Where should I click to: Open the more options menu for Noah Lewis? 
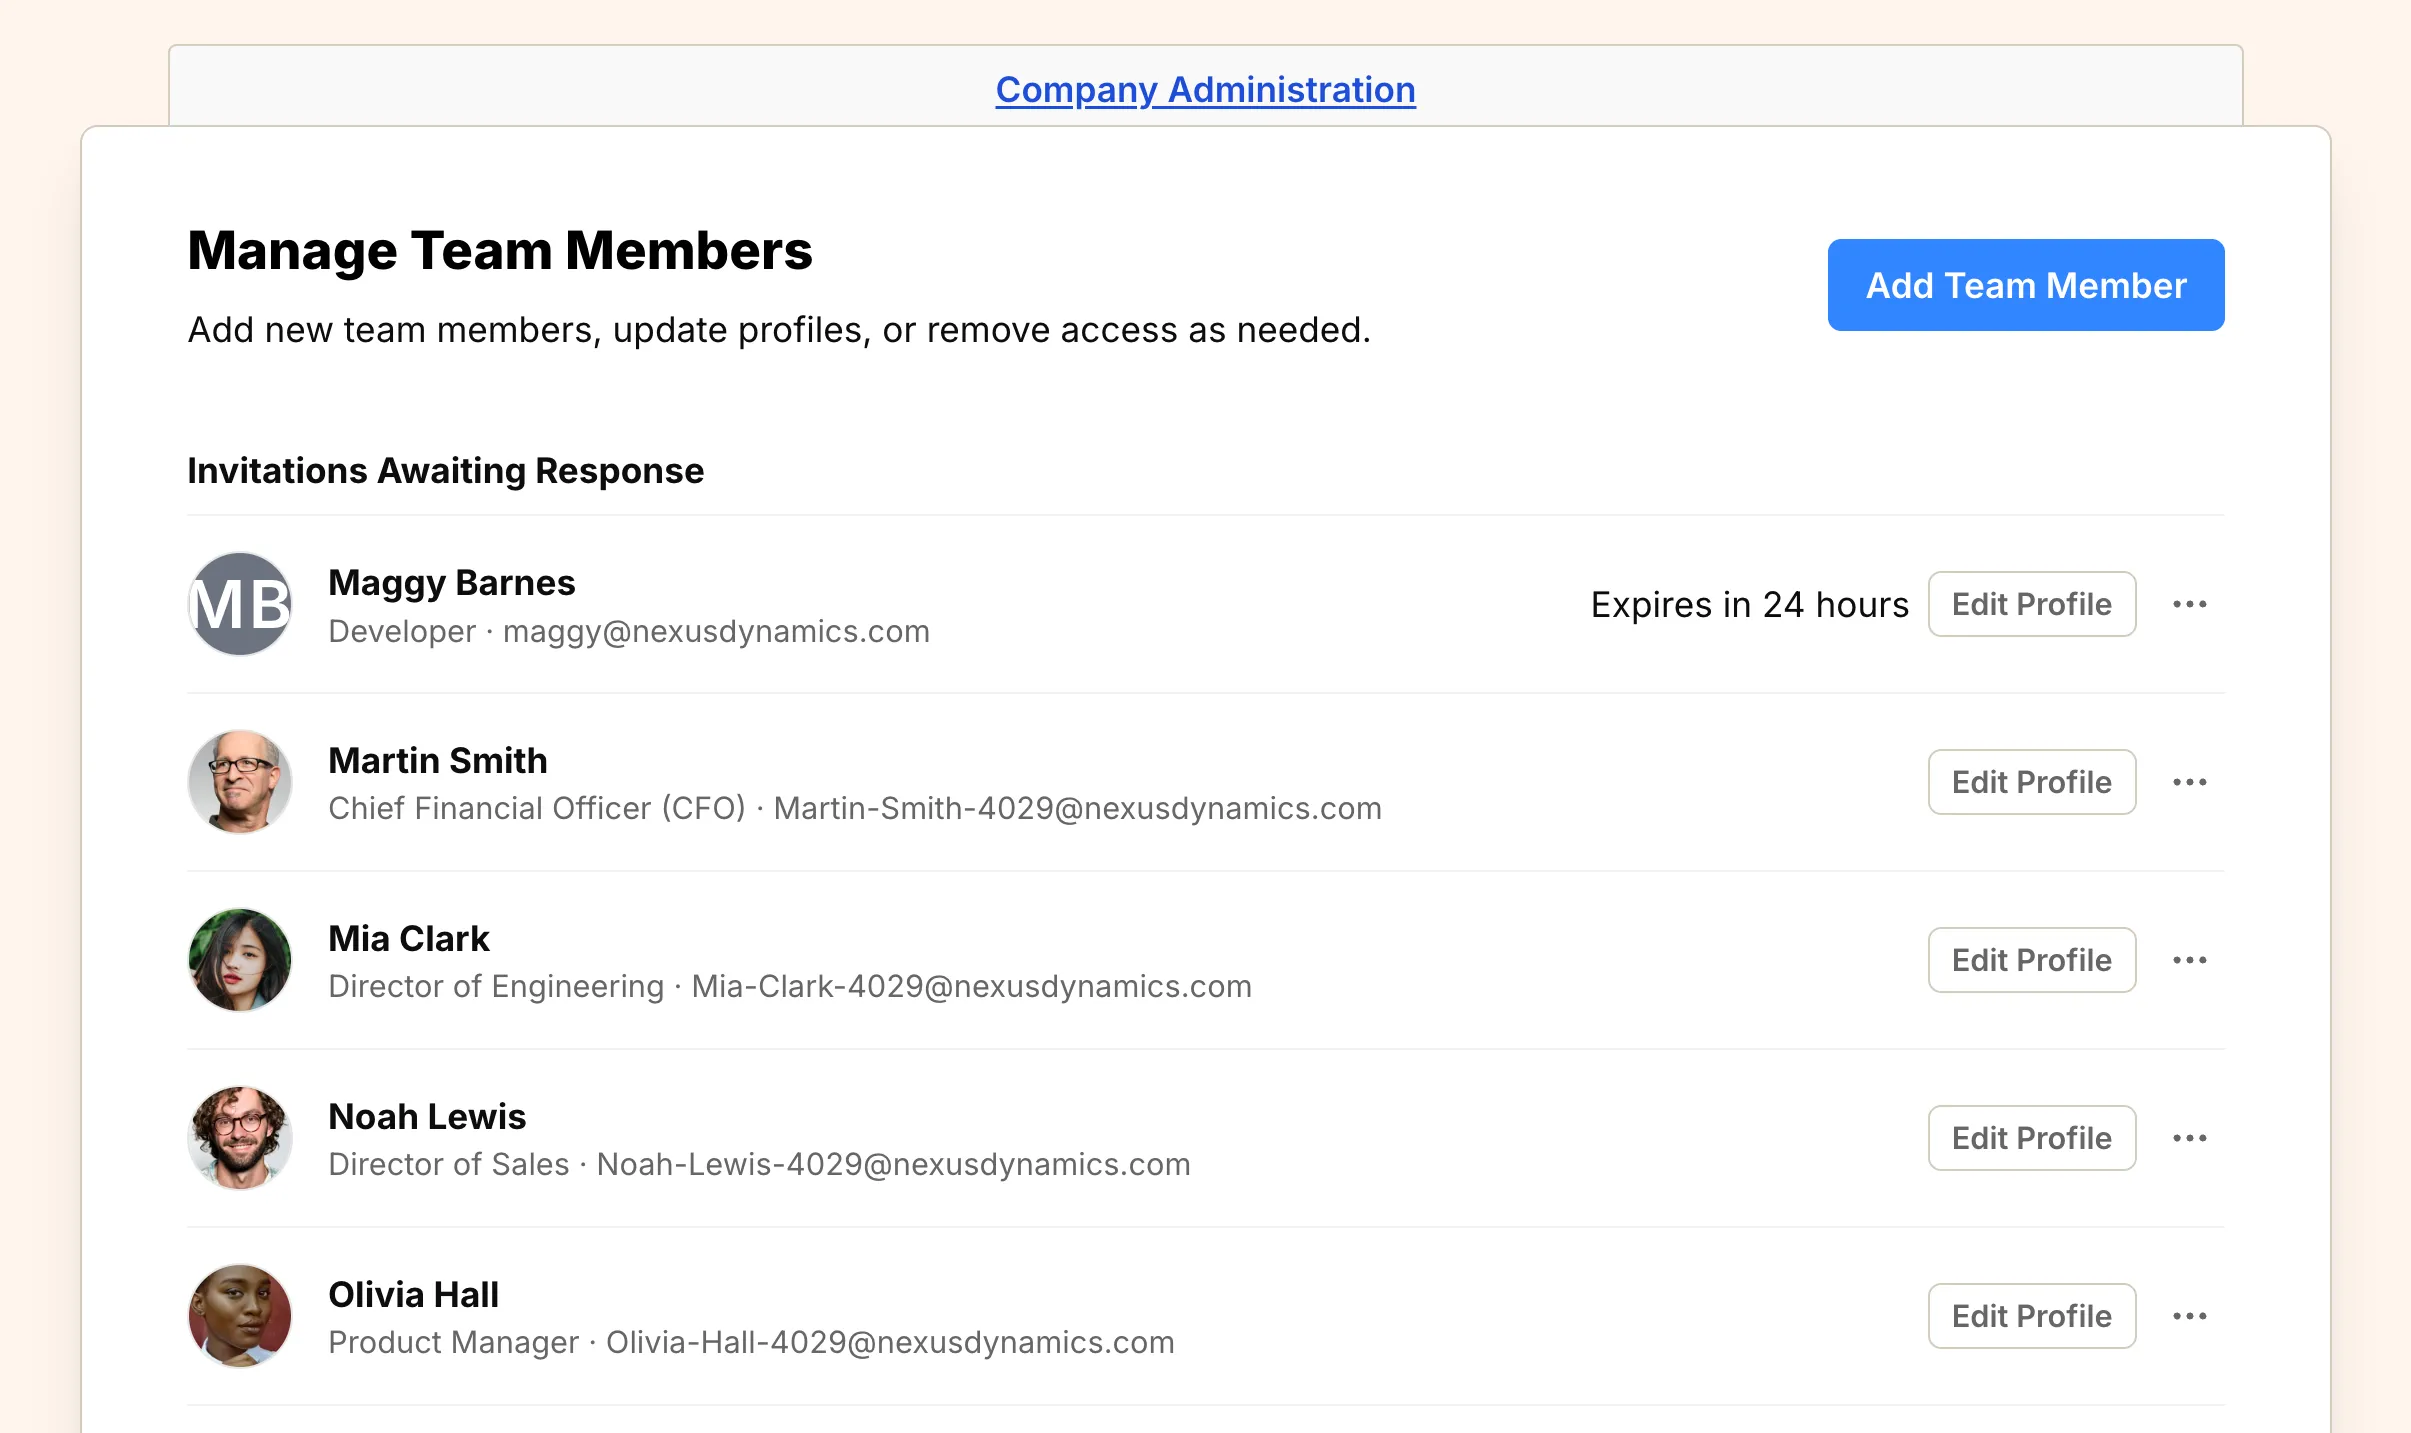click(x=2191, y=1137)
